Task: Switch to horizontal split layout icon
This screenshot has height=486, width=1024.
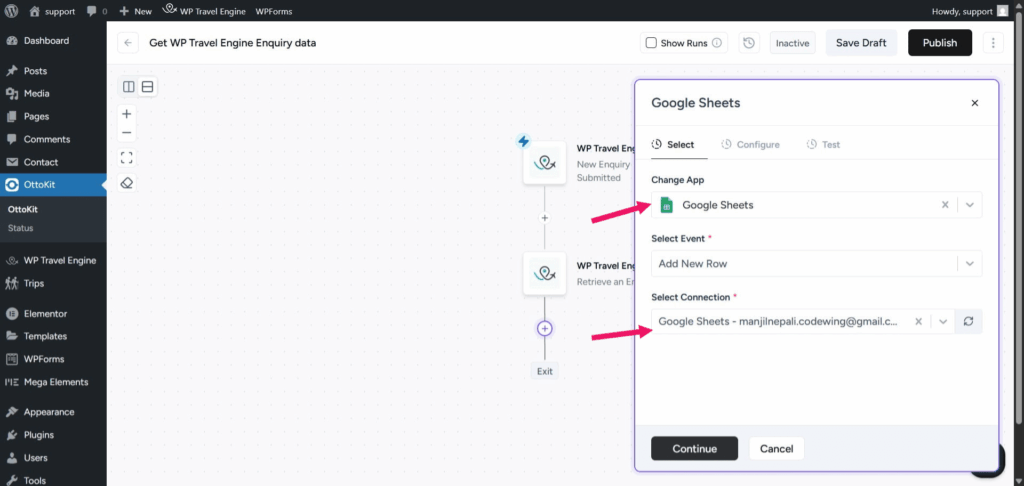Action: tap(148, 86)
